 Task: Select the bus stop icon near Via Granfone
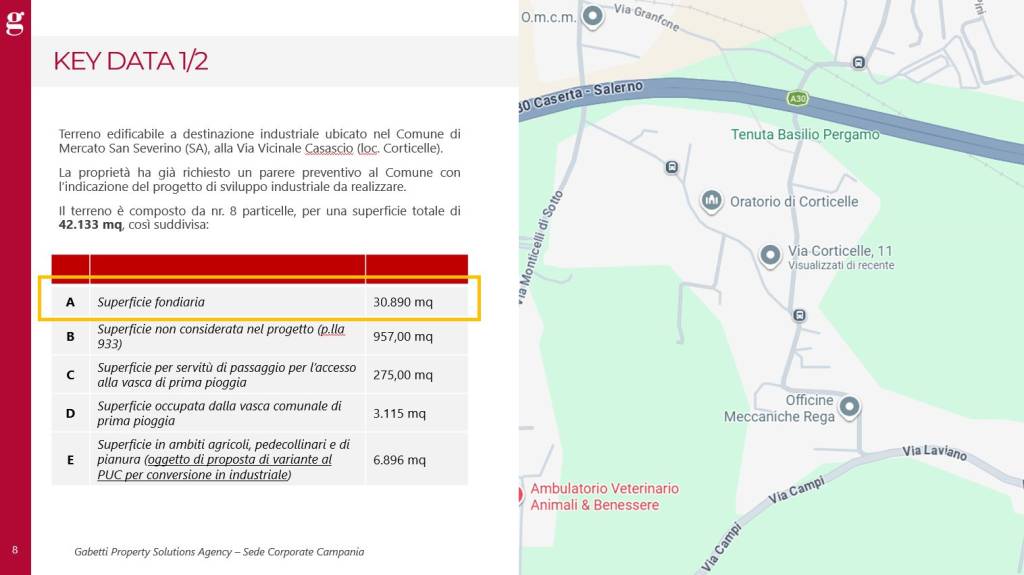[x=858, y=62]
